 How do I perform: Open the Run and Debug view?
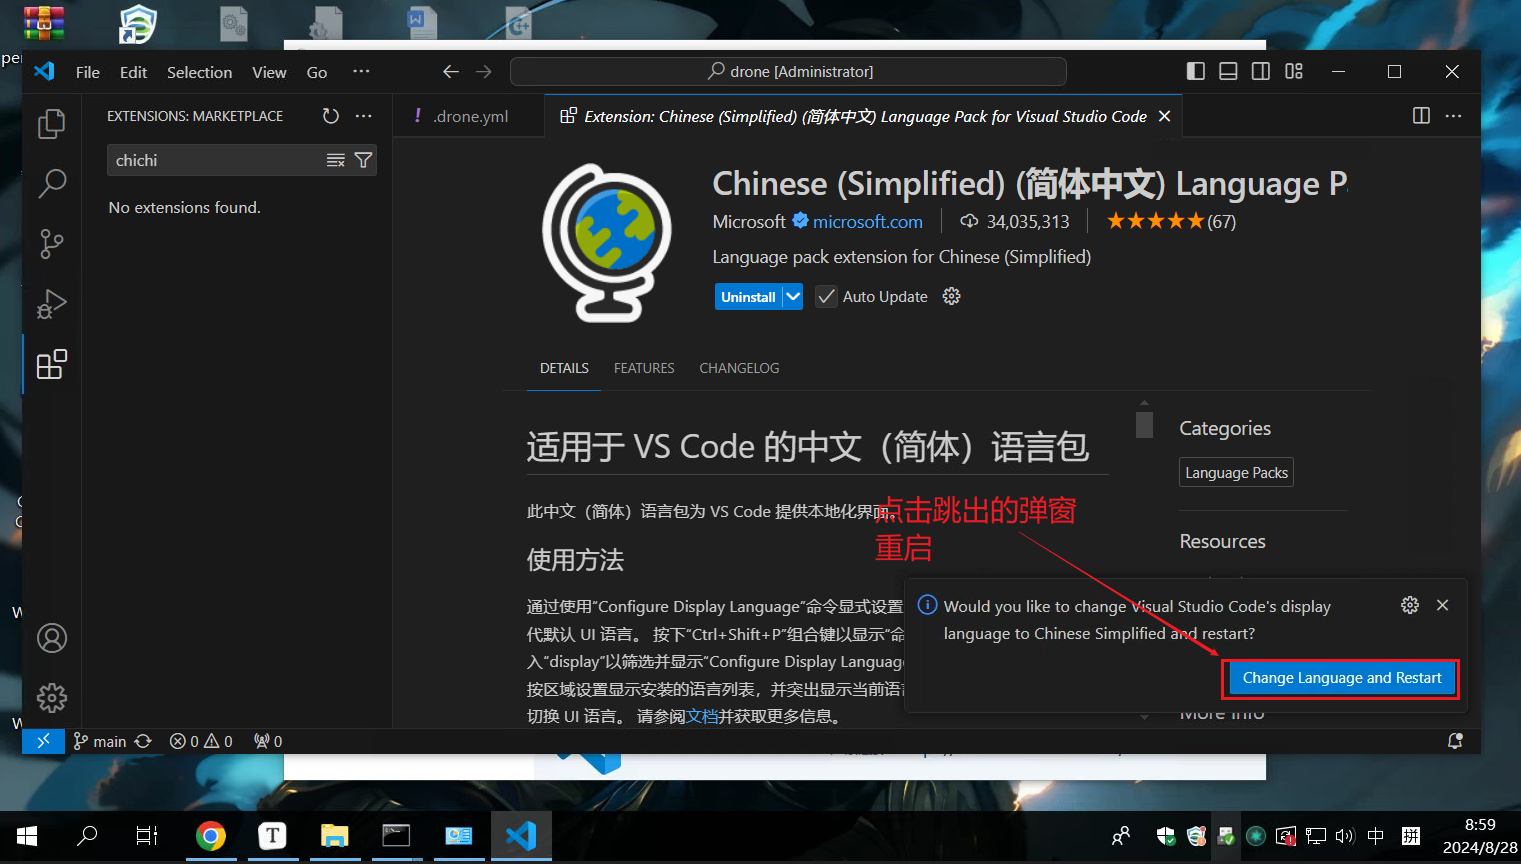(51, 304)
